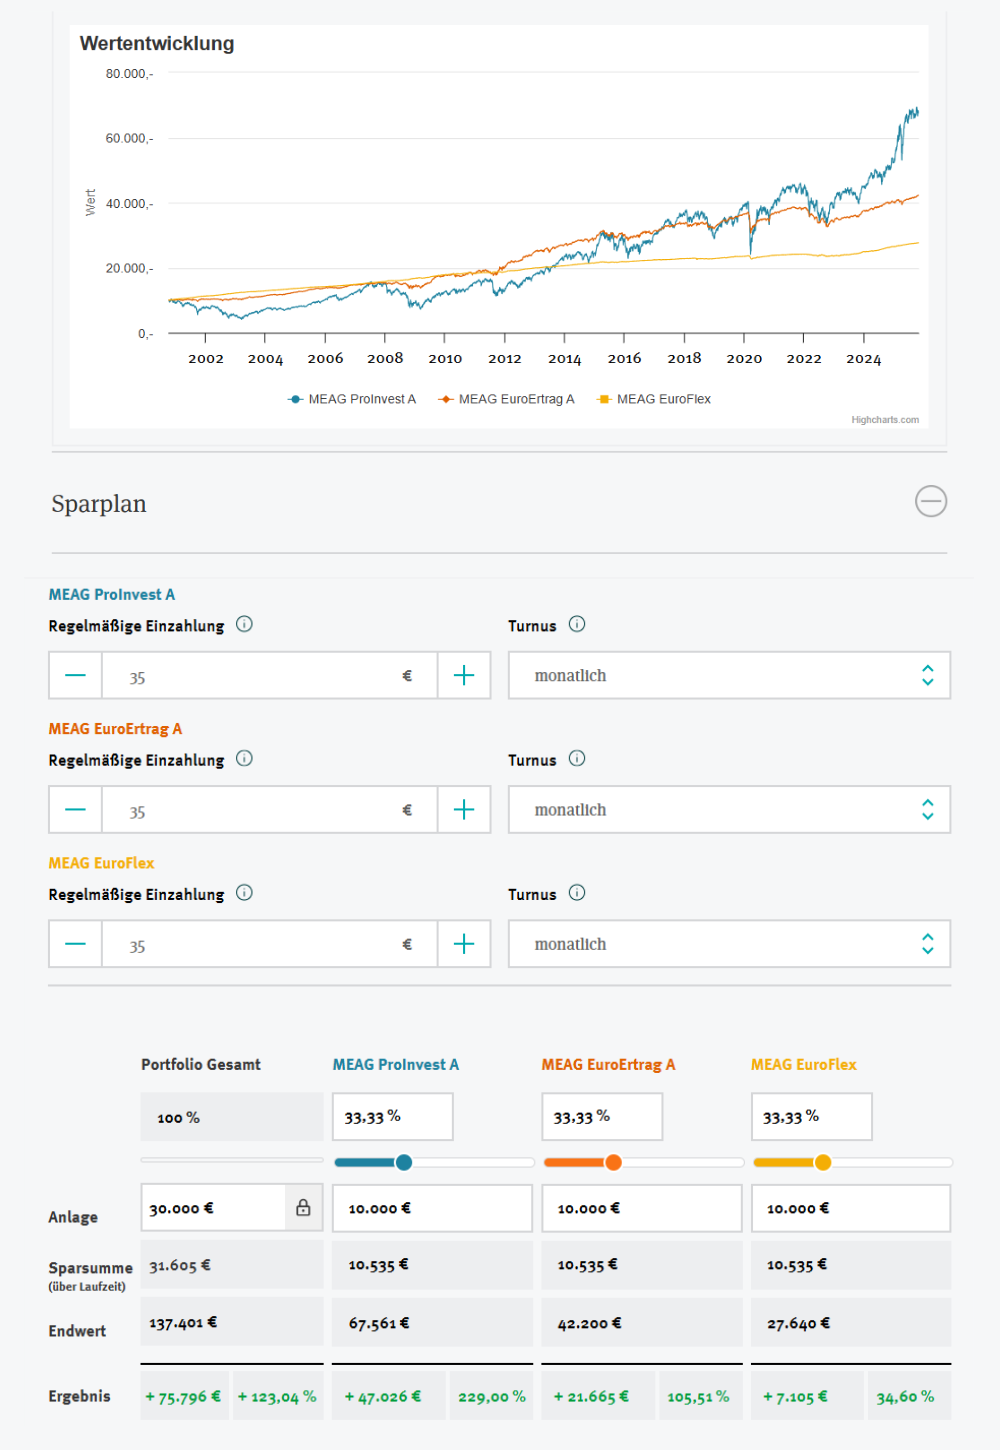1000x1450 pixels.
Task: Decrease MEAG EuroFlex deposit with minus
Action: coord(76,944)
